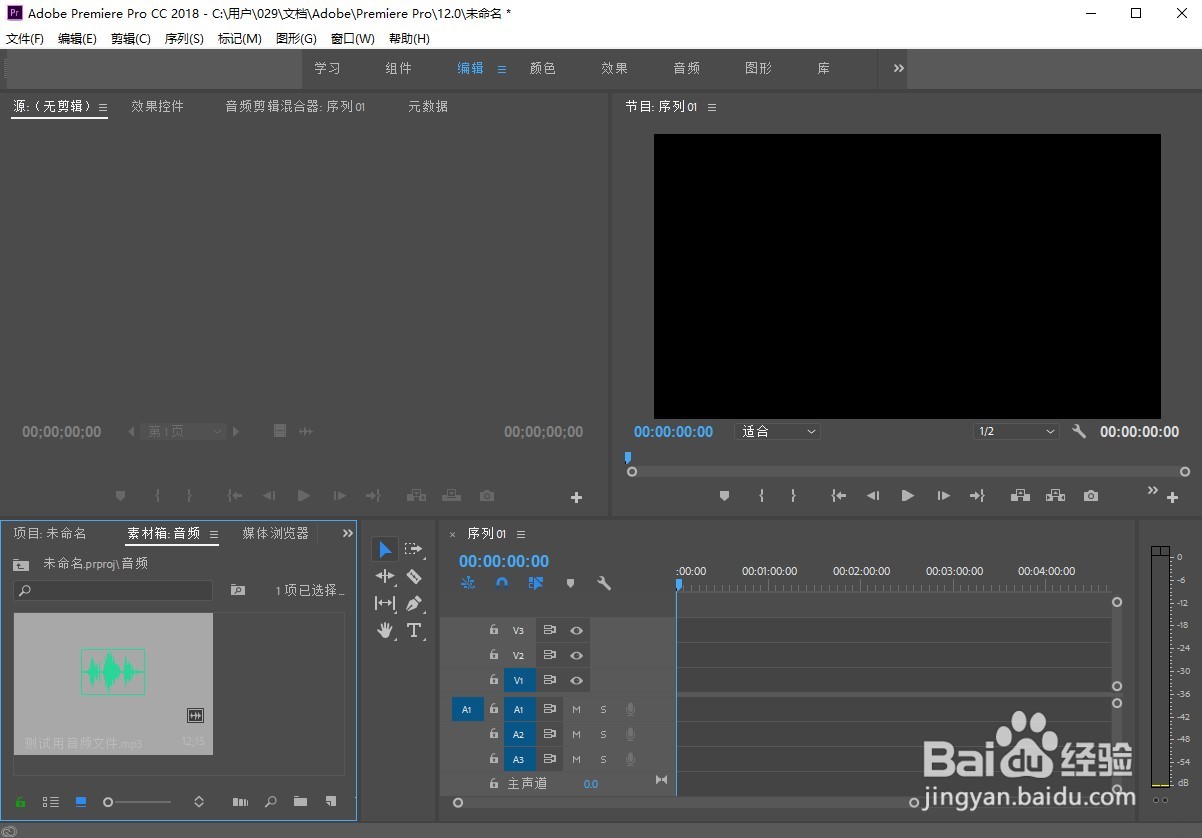Select the Pen tool
Image resolution: width=1202 pixels, height=838 pixels.
pyautogui.click(x=414, y=603)
